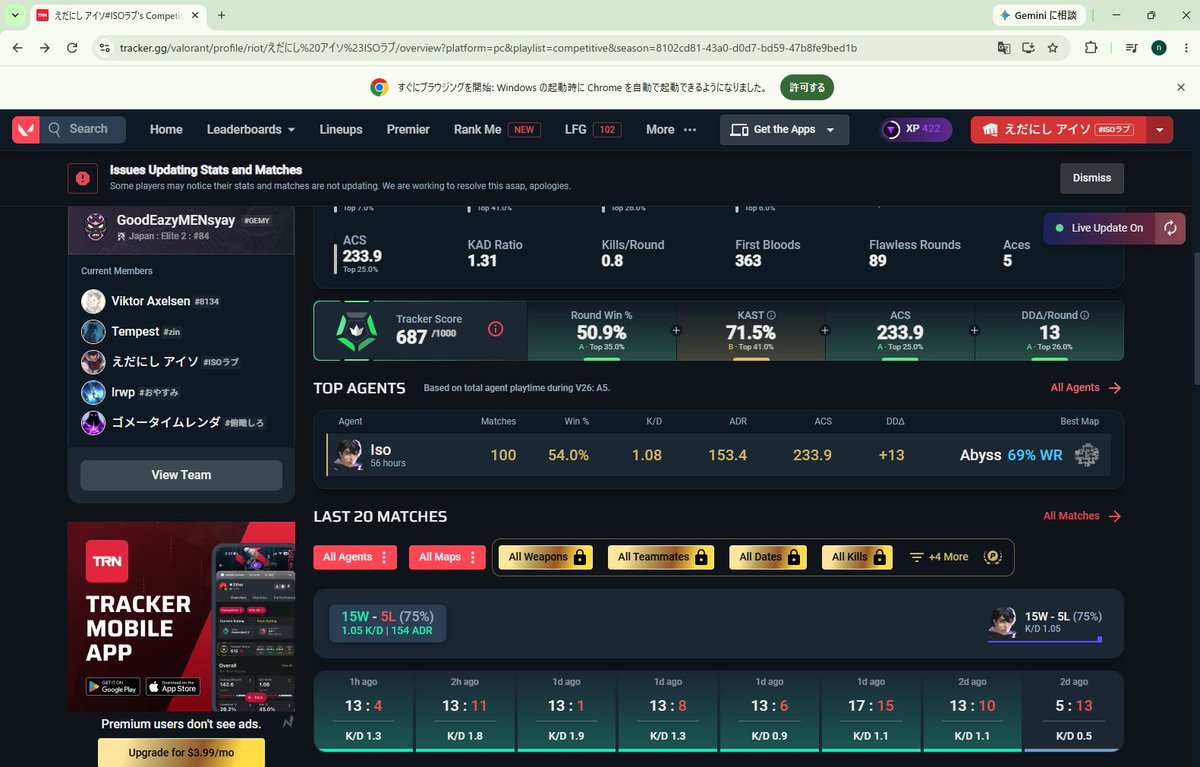Open the 13 : 4 match card from 1h ago

click(x=363, y=711)
